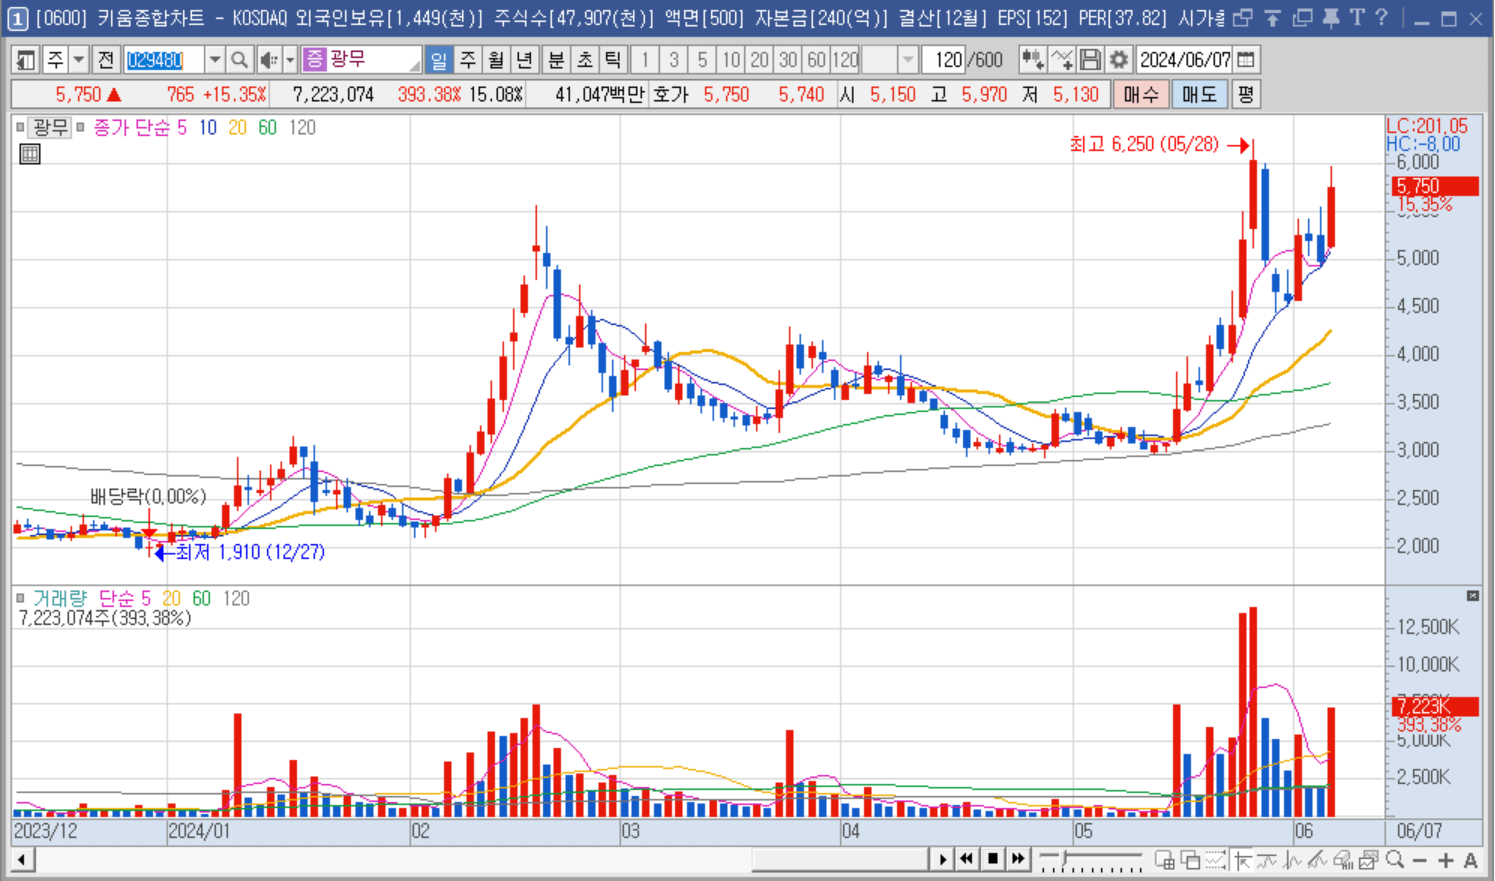Click the rewind double-arrow button
This screenshot has height=881, width=1495.
click(x=967, y=860)
